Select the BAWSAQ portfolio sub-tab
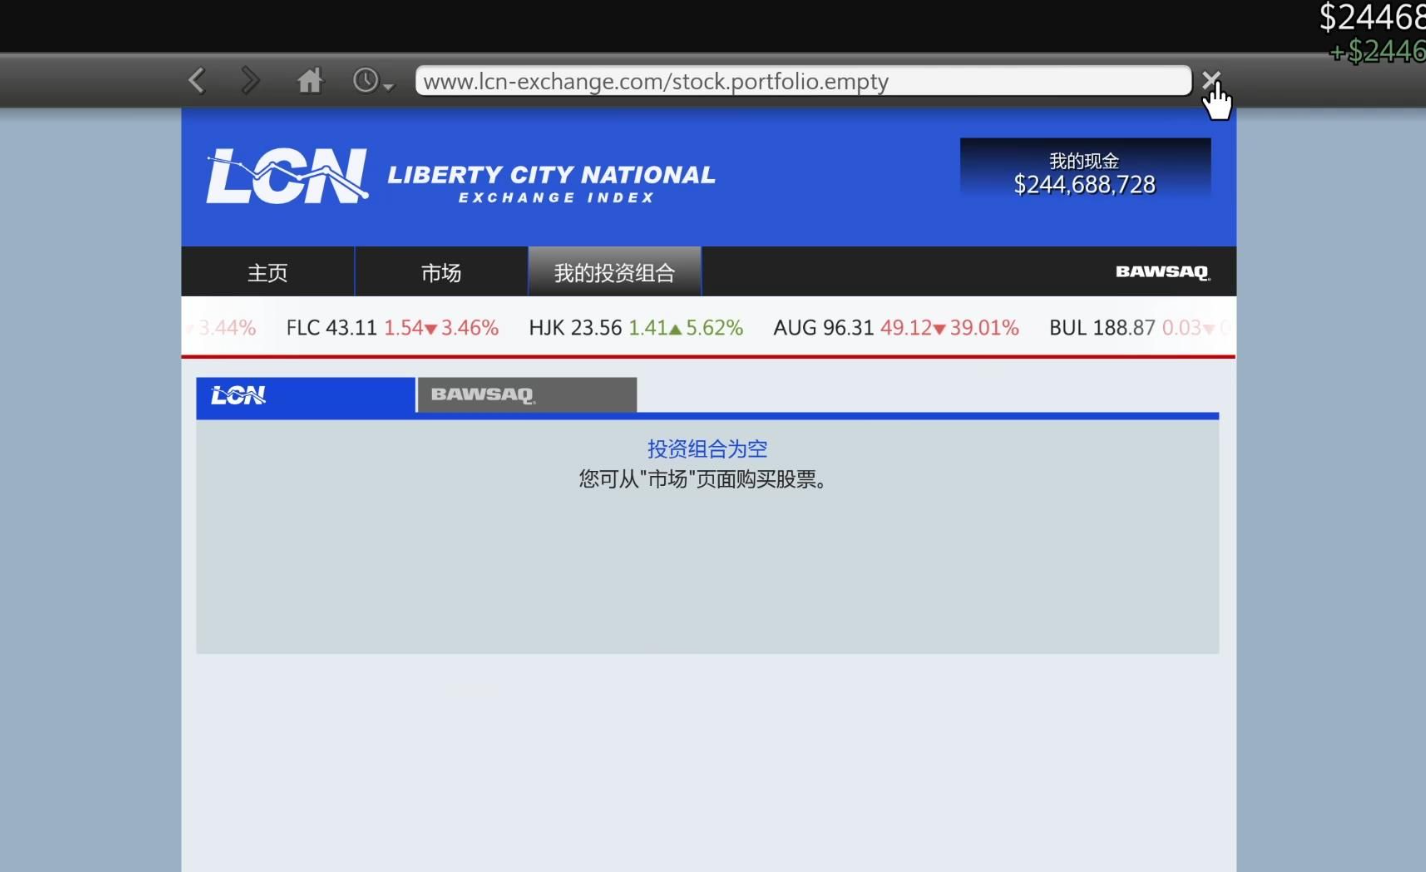Viewport: 1426px width, 872px height. (x=527, y=395)
